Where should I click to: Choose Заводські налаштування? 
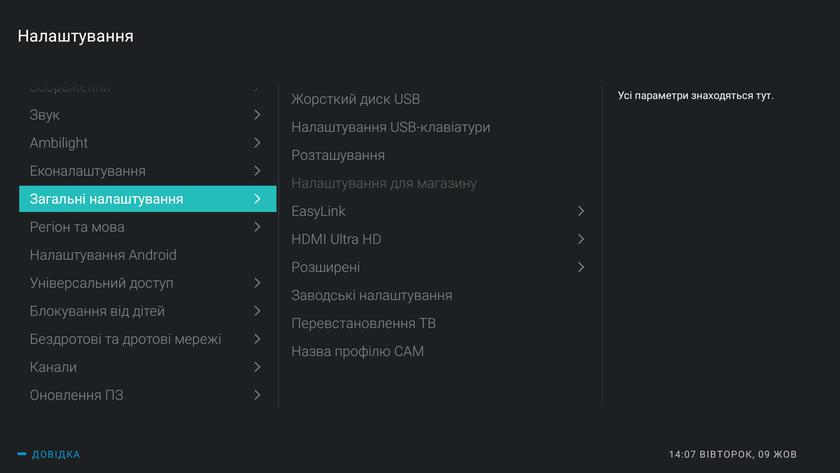pos(371,295)
